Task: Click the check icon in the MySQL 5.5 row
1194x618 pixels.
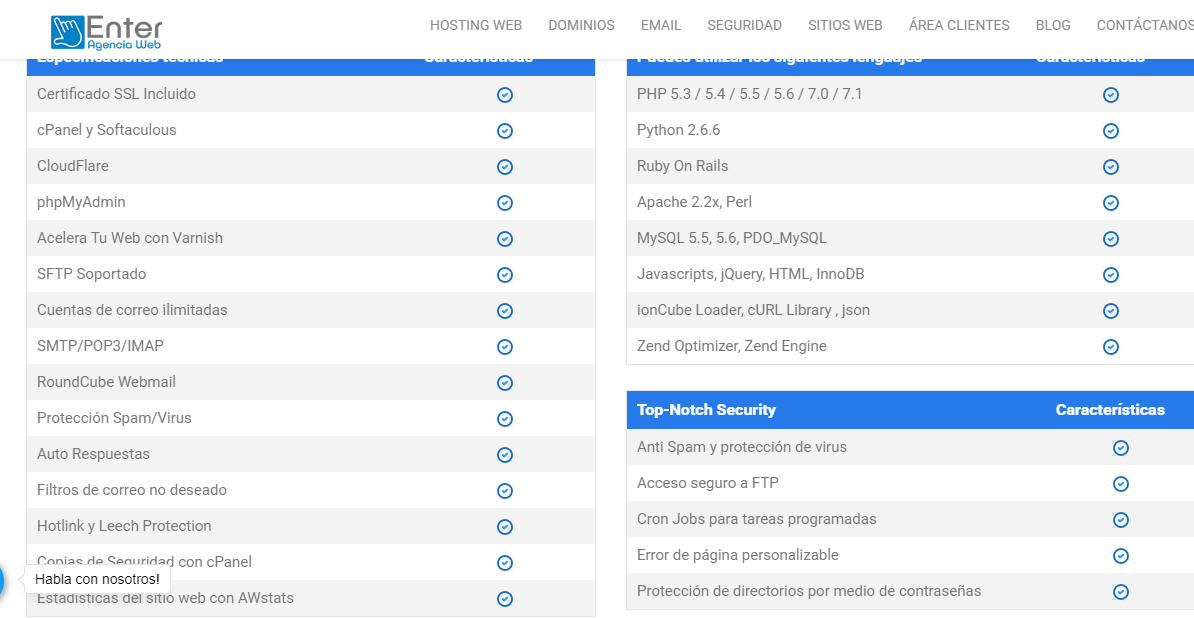Action: (x=1111, y=239)
